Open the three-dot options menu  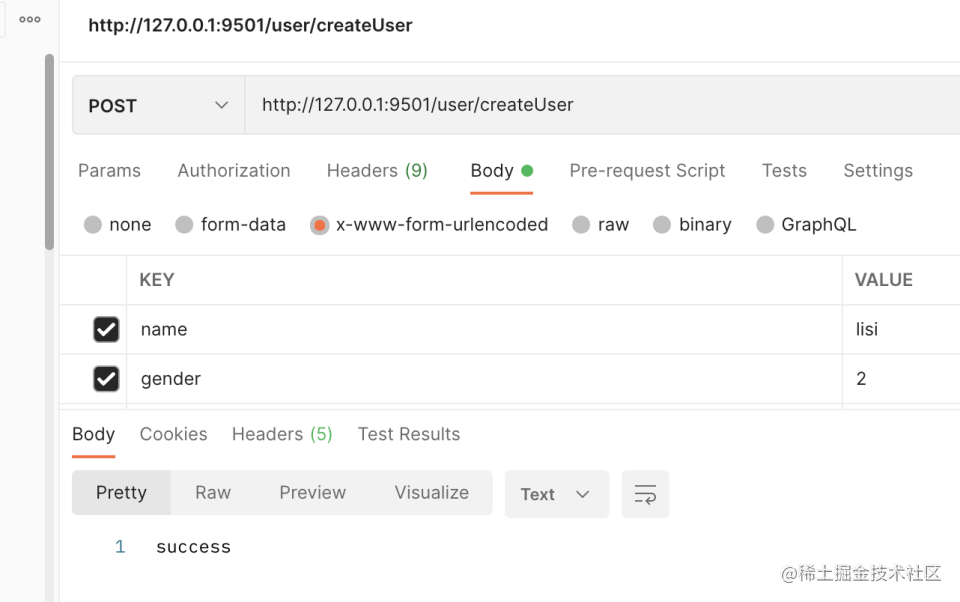[x=29, y=20]
